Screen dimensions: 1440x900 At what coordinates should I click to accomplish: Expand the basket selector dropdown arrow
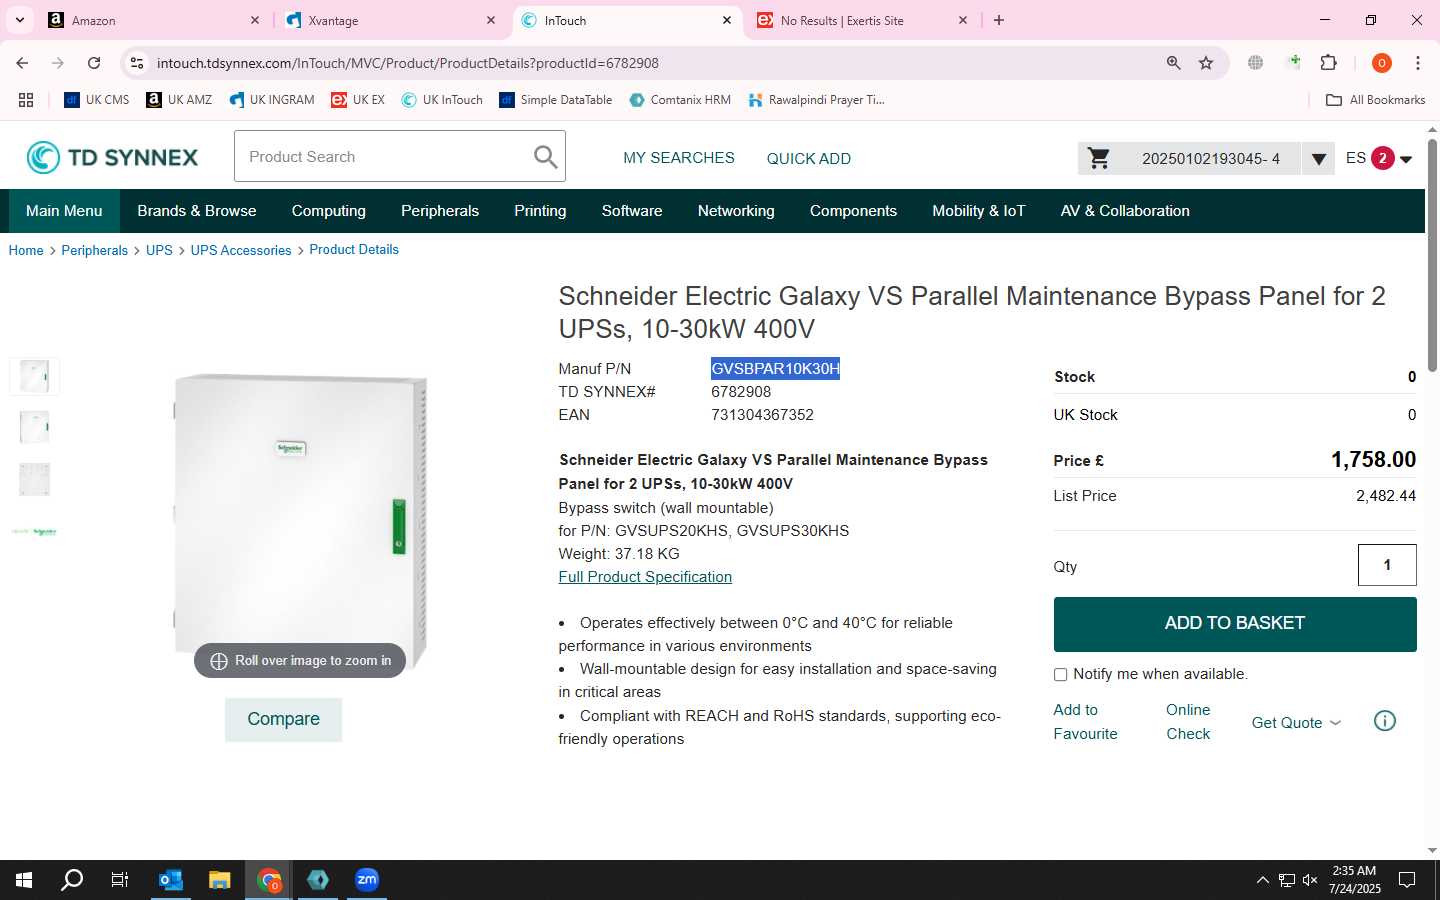click(1318, 158)
